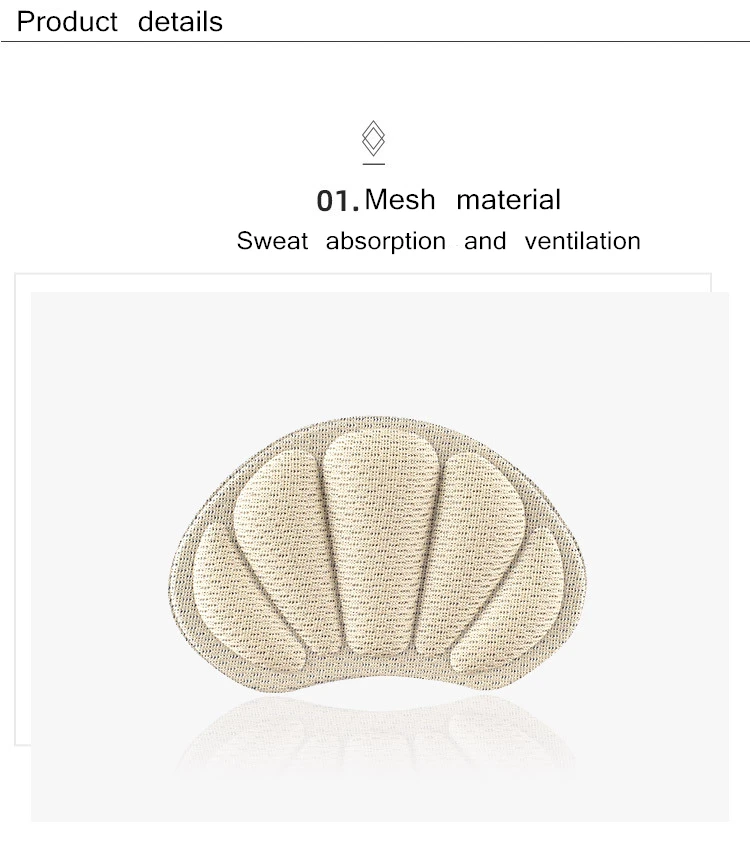Click the short underline beneath diamond icon
Image resolution: width=750 pixels, height=841 pixels.
373,164
